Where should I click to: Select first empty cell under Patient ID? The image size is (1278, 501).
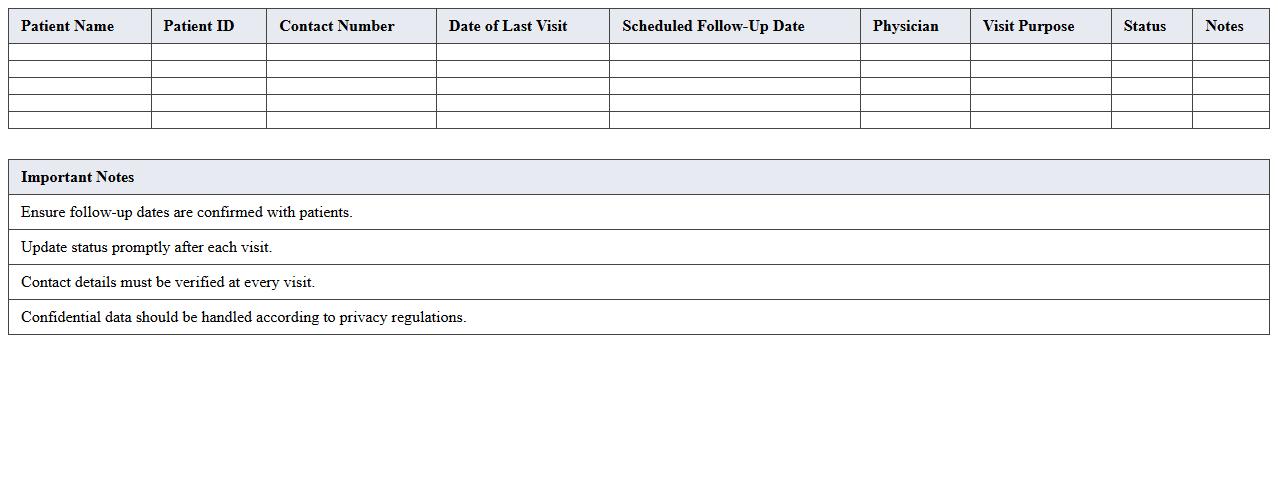tap(209, 52)
